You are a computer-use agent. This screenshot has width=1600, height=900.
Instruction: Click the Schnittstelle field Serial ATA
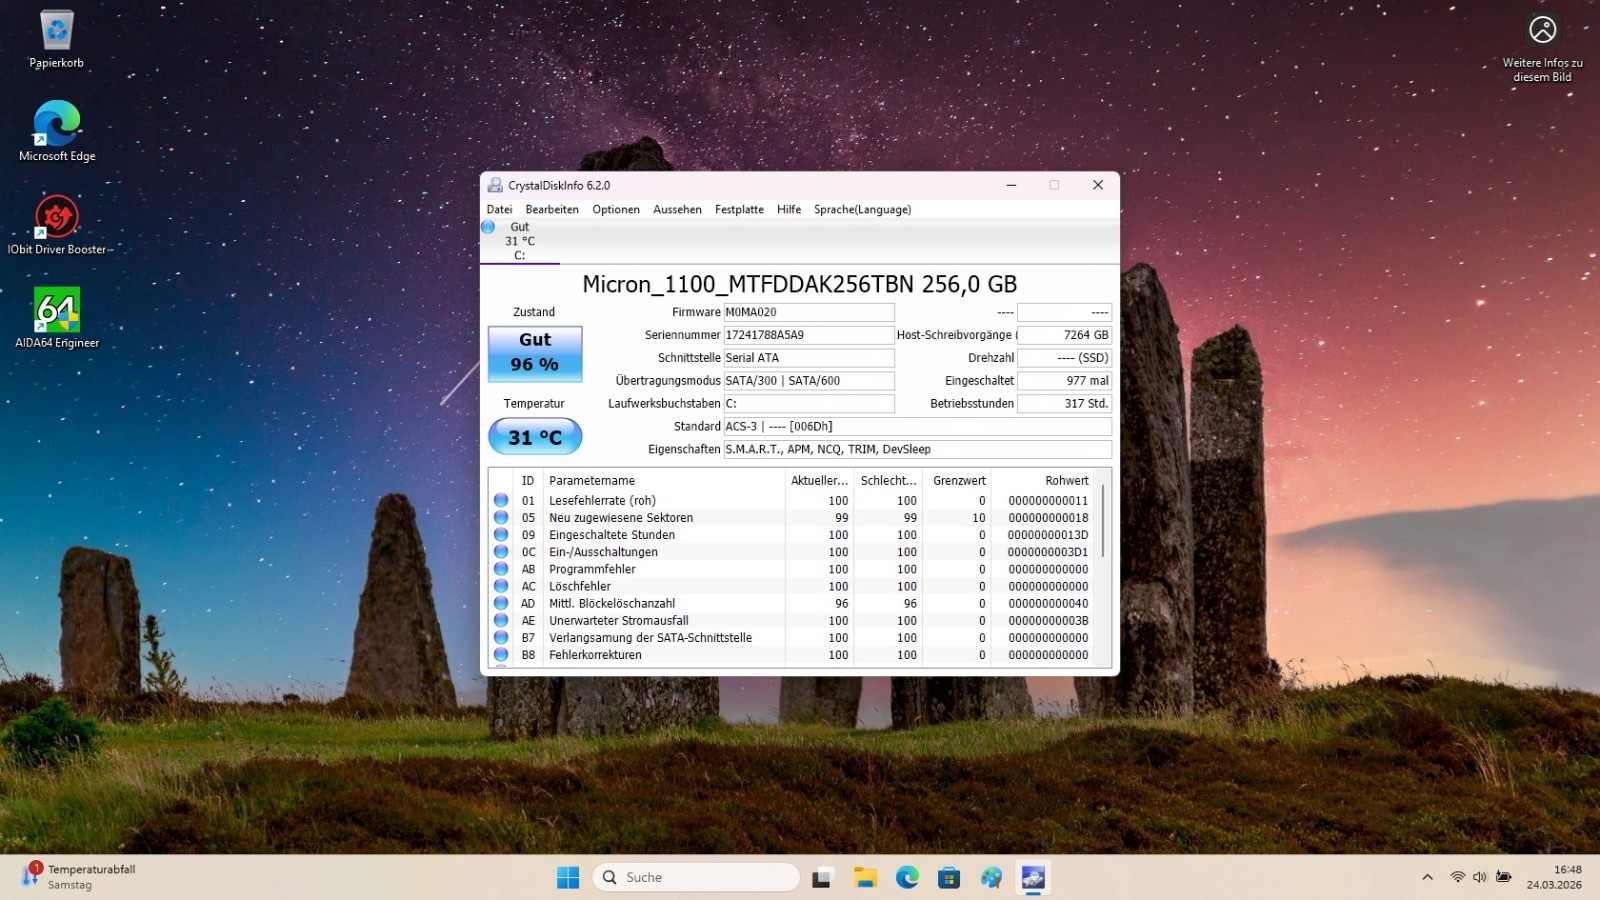808,358
